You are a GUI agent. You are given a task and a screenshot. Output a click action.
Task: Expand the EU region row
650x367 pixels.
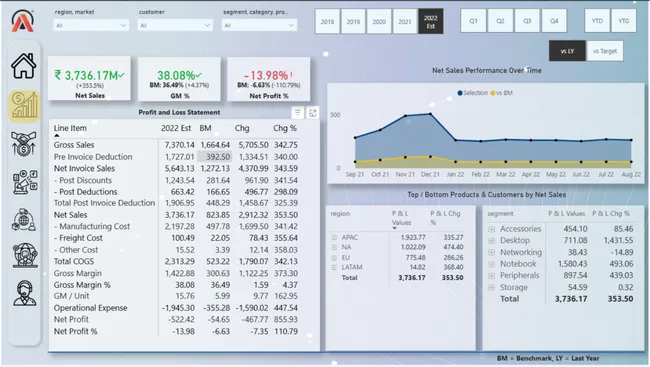pos(334,258)
